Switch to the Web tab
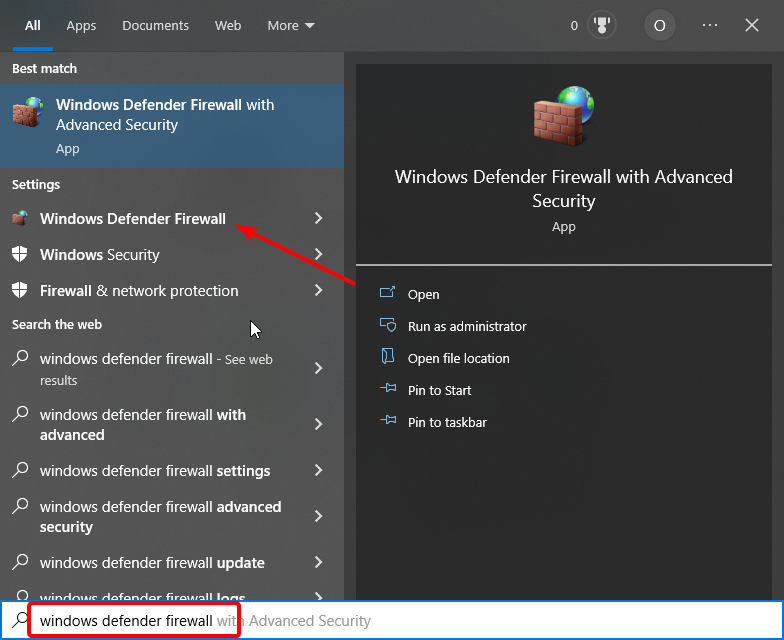784x640 pixels. [228, 26]
